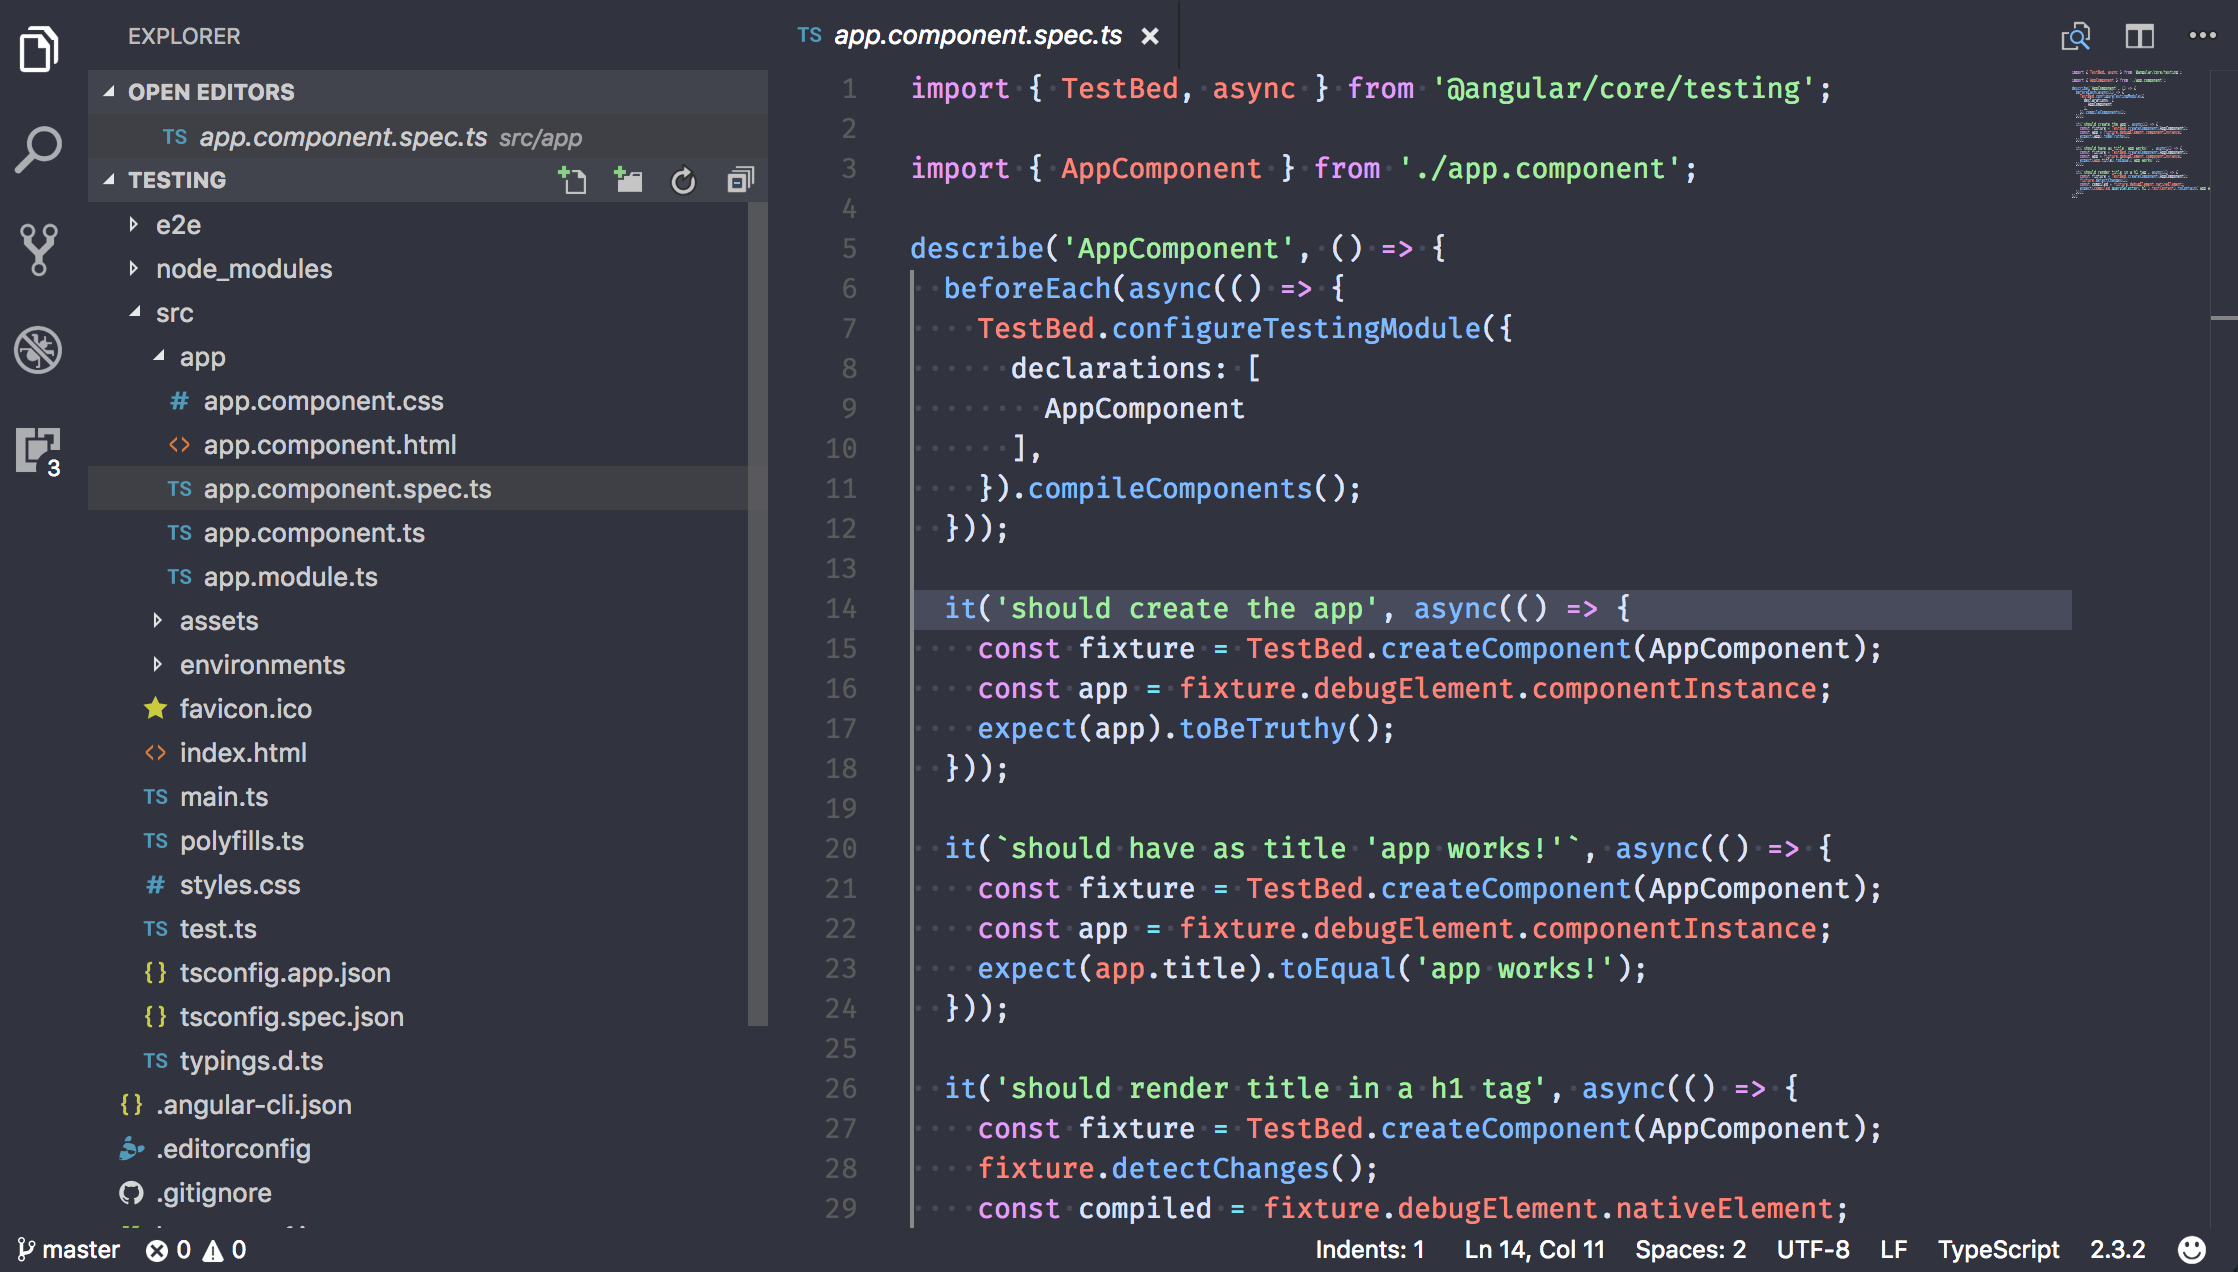Split the editor

click(x=2140, y=37)
